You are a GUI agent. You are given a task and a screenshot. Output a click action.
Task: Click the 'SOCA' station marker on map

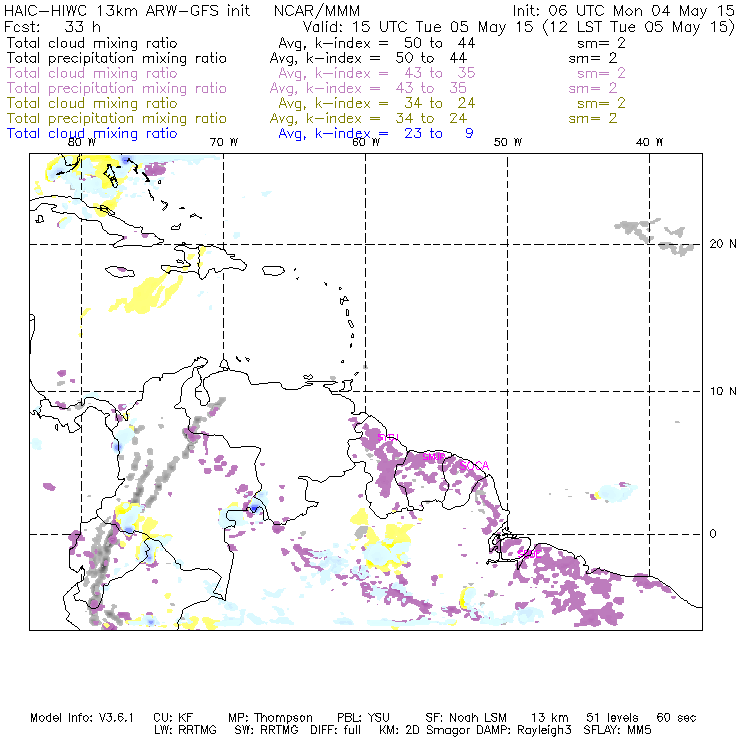474,466
